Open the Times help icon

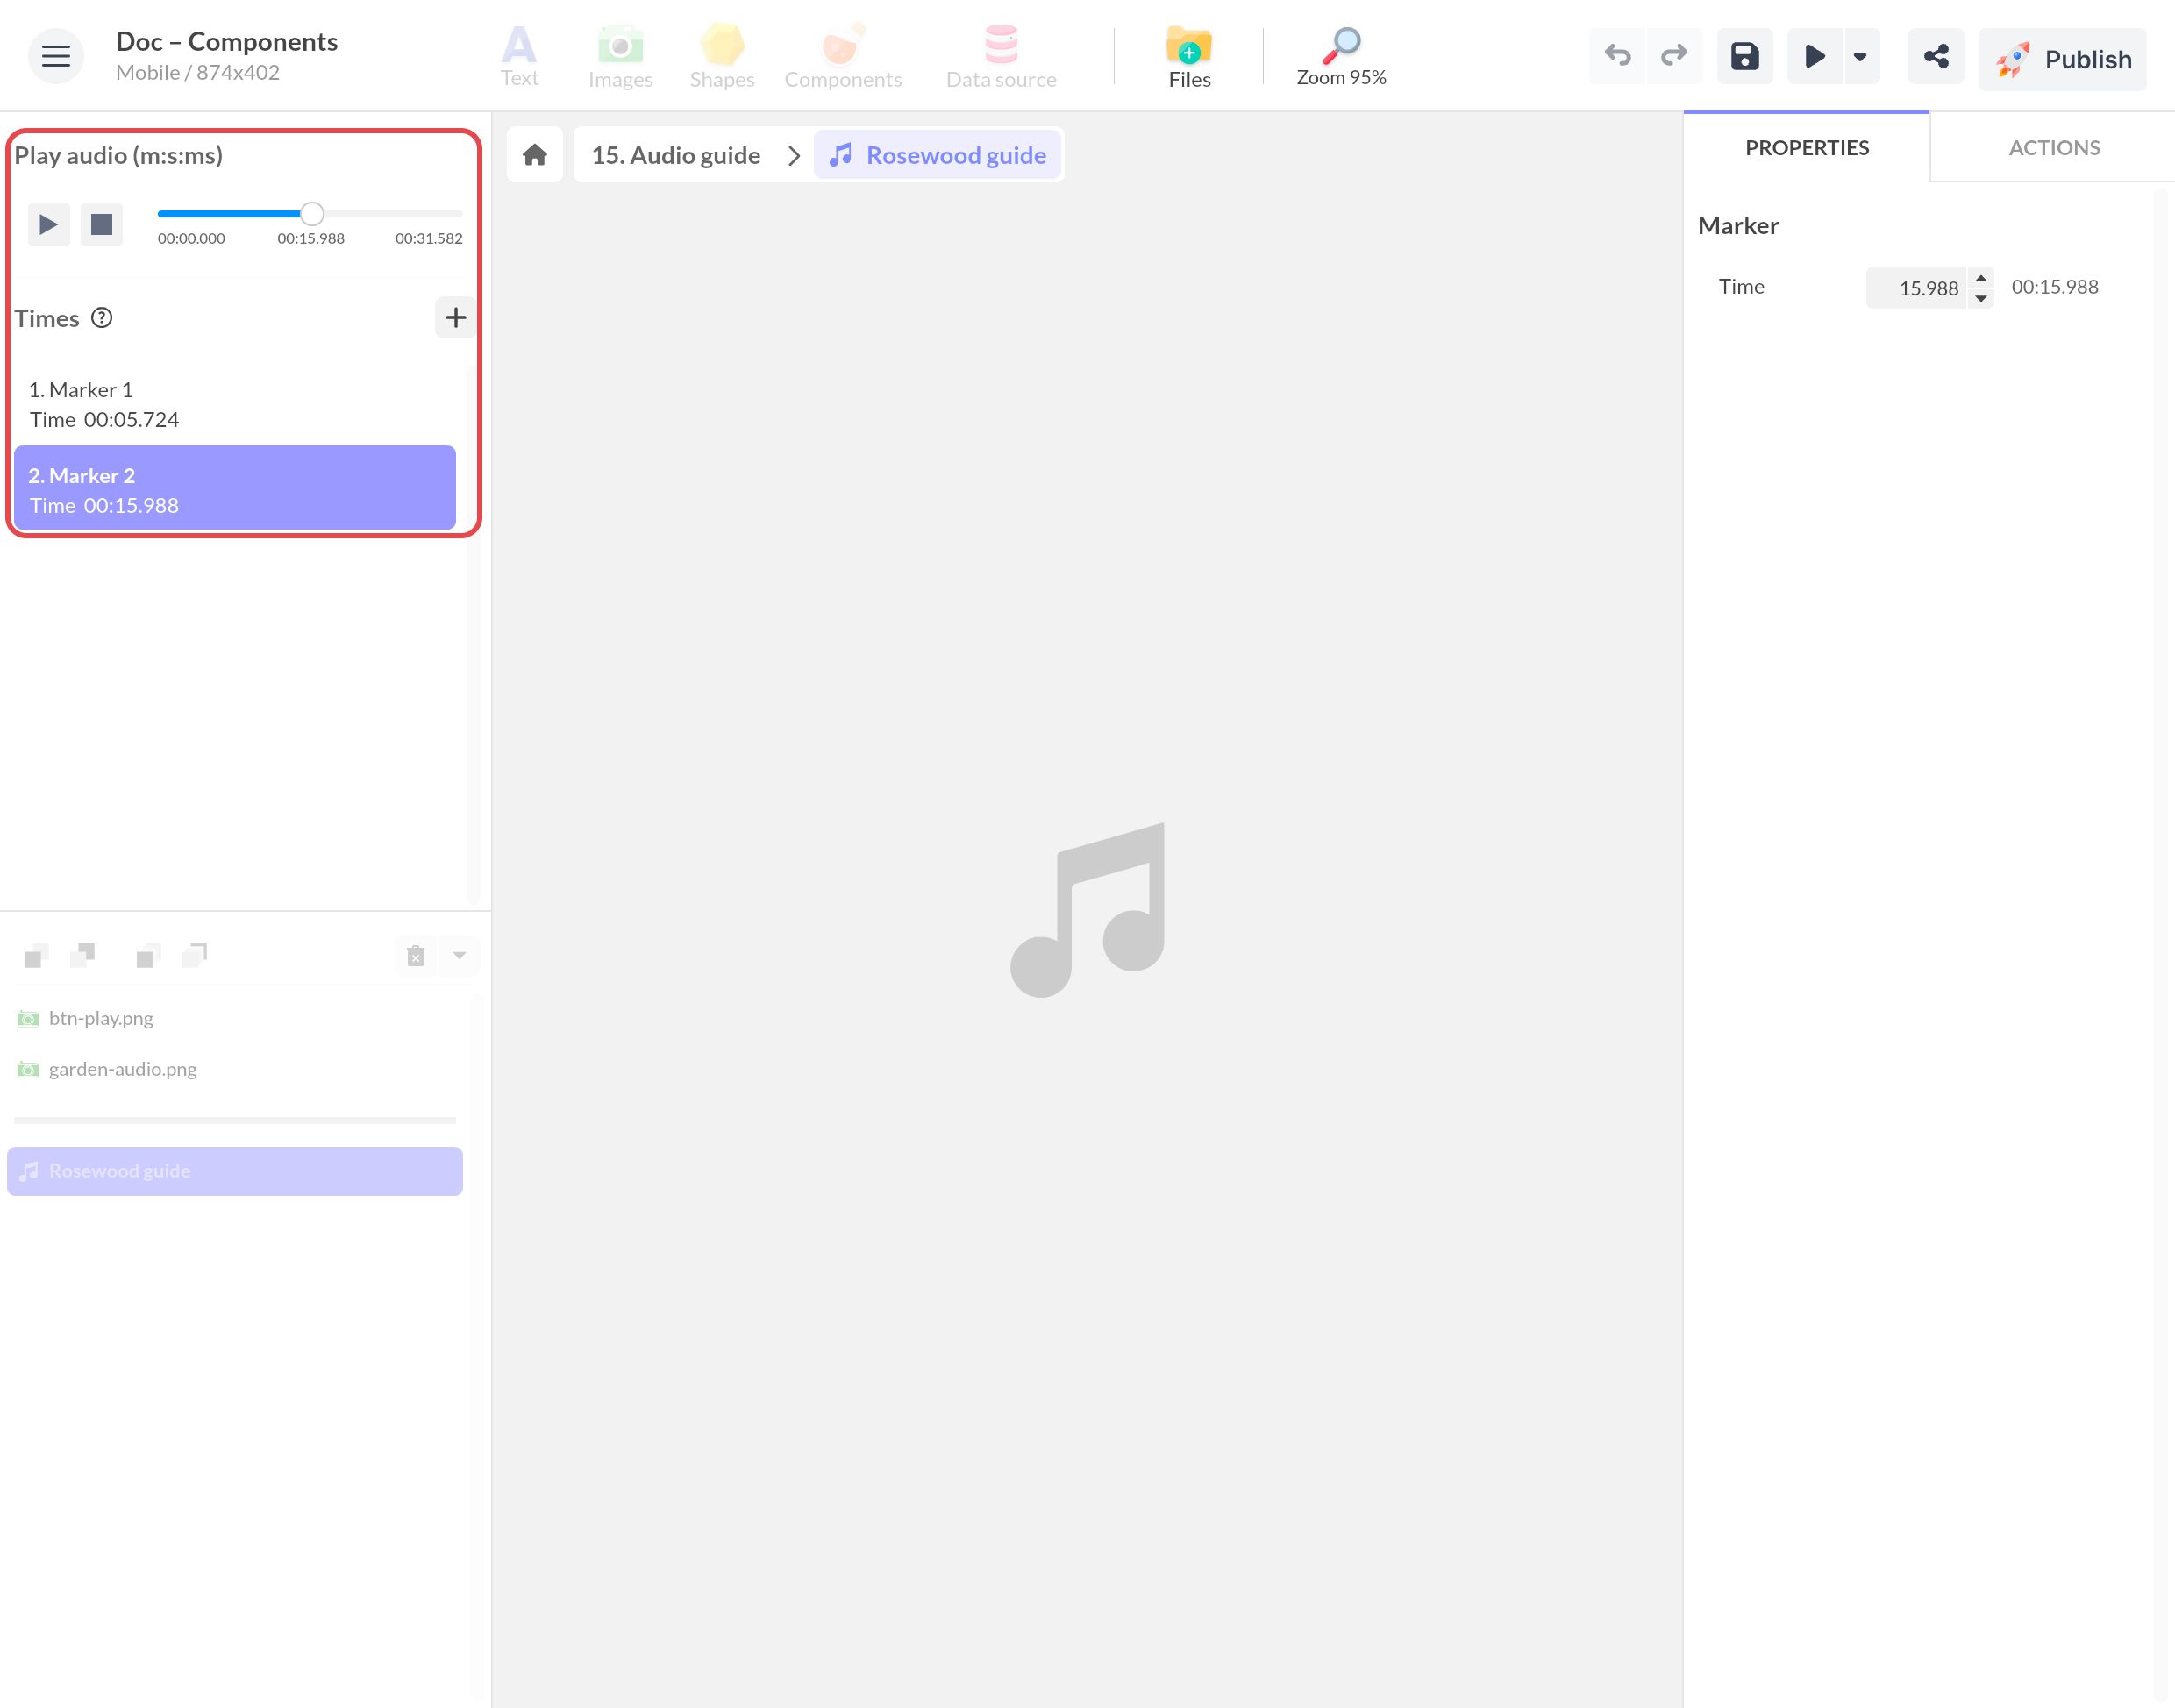(x=102, y=318)
